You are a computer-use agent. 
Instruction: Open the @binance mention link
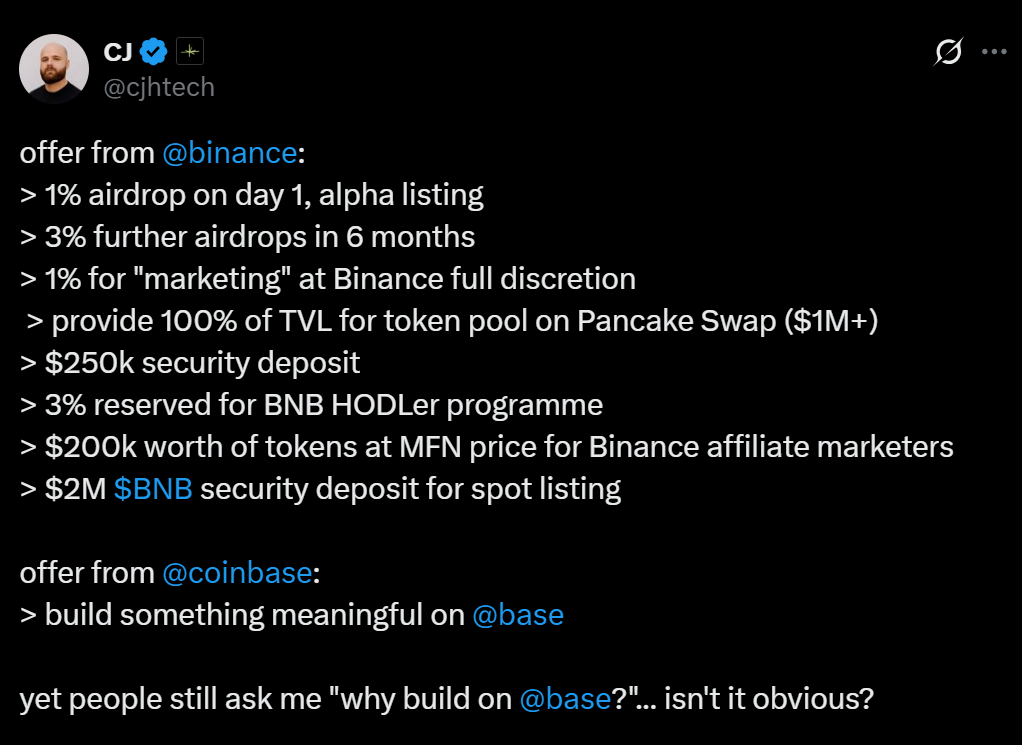click(x=229, y=153)
